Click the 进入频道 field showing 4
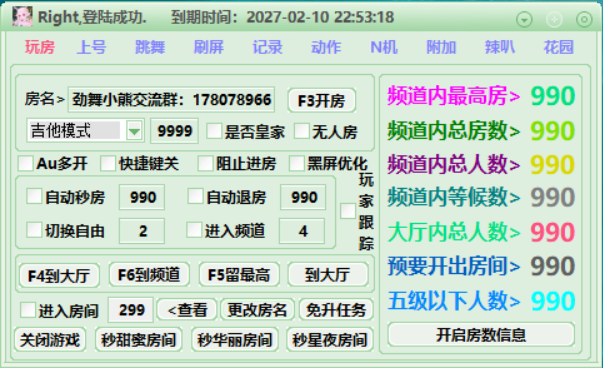603x368 pixels. point(302,231)
